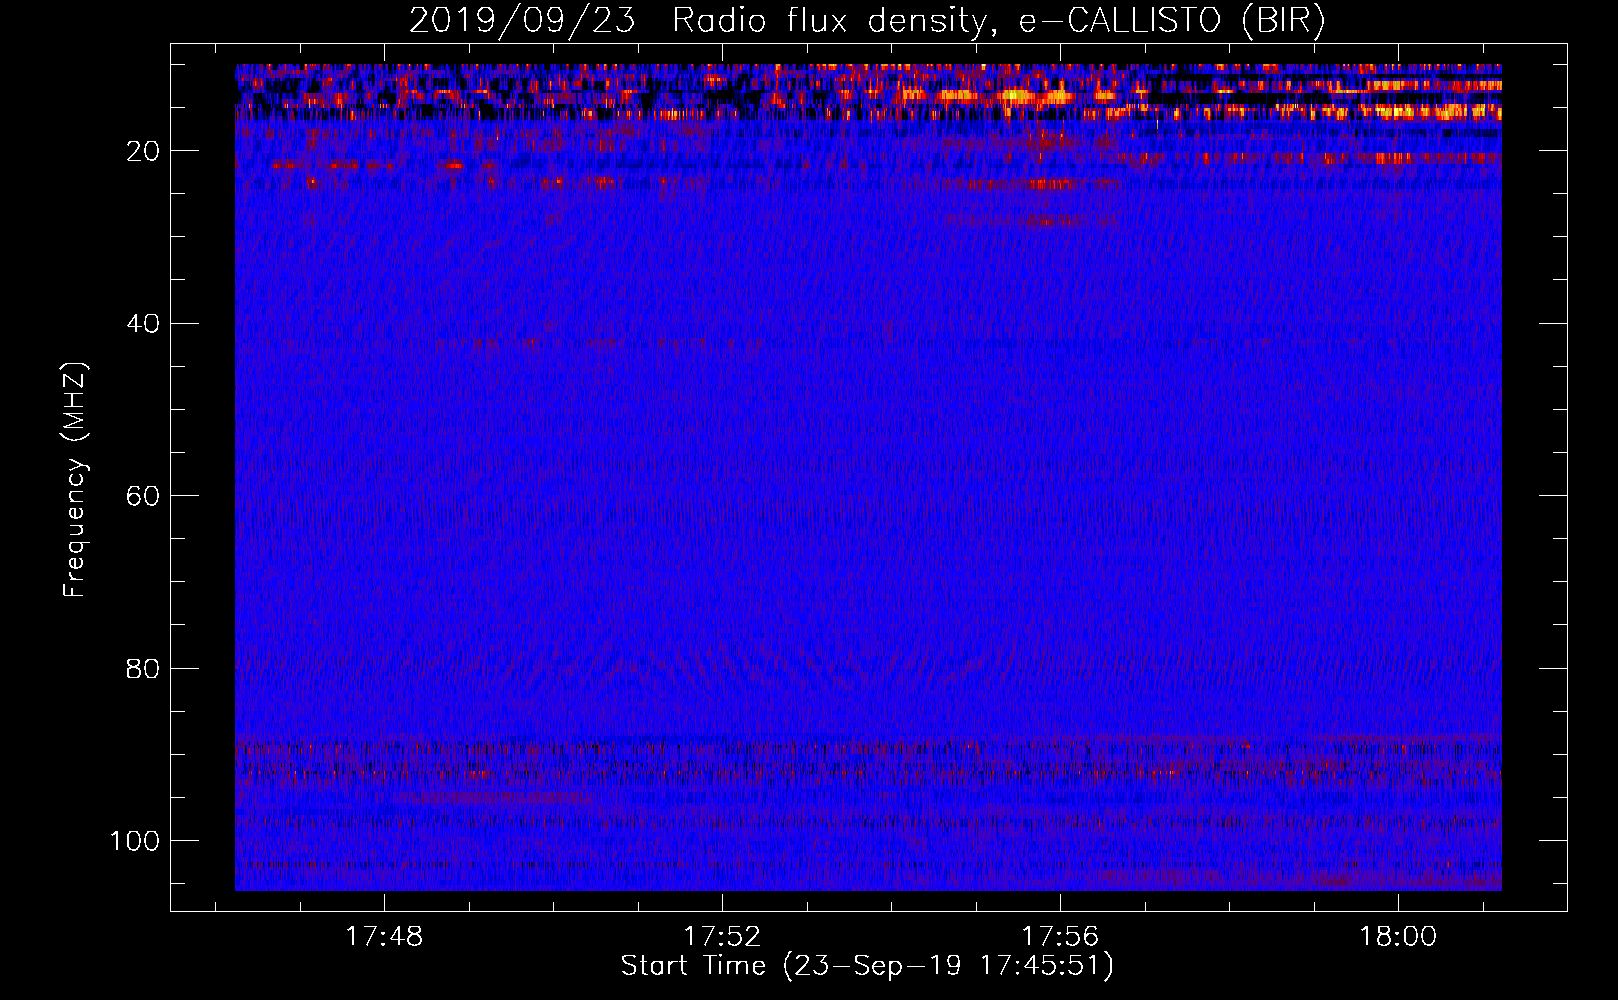
Task: Click the 17:56 time tick label
Action: [x=1060, y=937]
